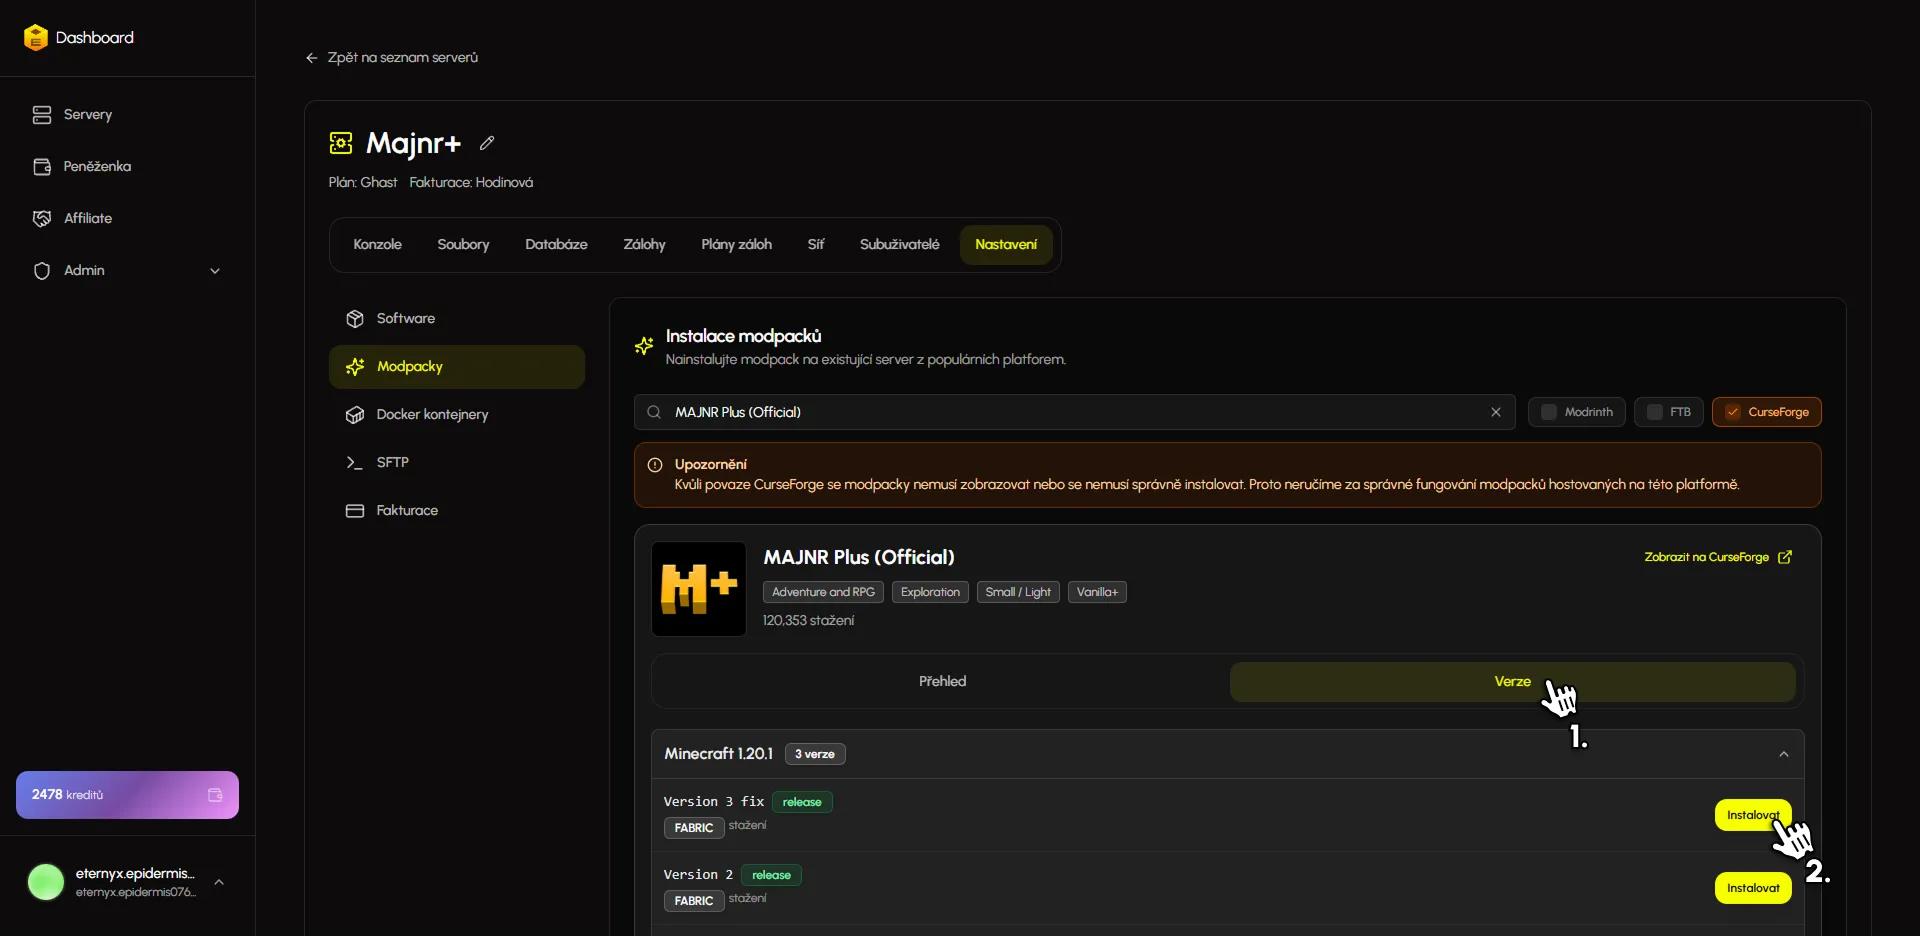Click the Admin shield icon
This screenshot has height=936, width=1920.
(42, 271)
